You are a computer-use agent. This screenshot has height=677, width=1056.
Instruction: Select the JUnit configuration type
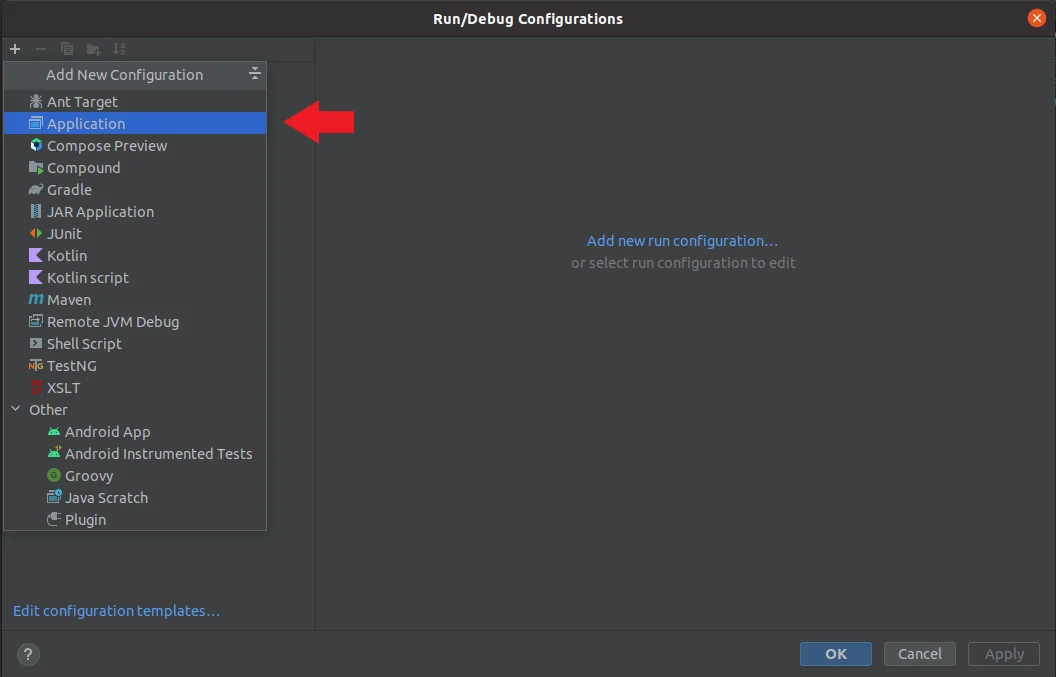135,234
